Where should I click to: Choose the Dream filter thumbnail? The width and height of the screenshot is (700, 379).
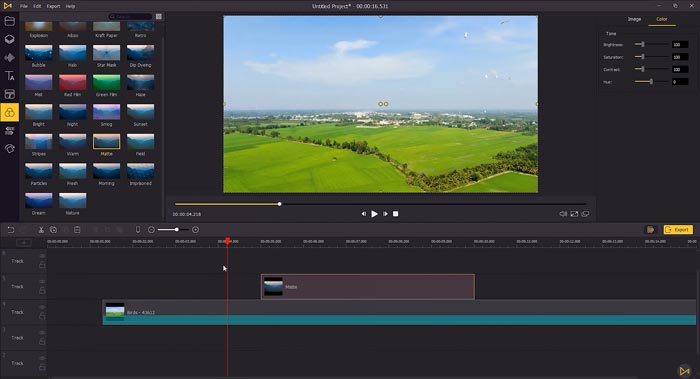(38, 201)
